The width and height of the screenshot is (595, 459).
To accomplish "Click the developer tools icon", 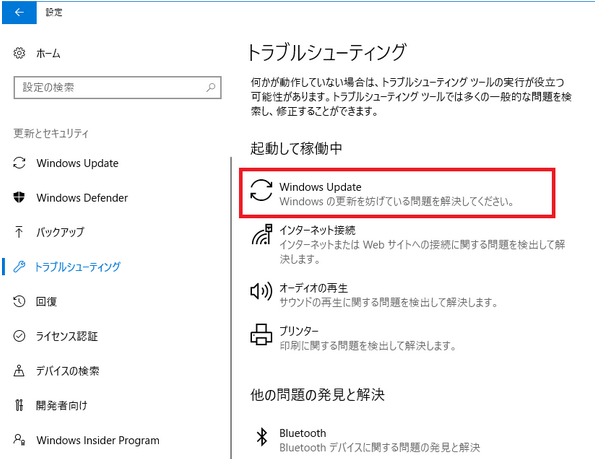I will pos(19,405).
